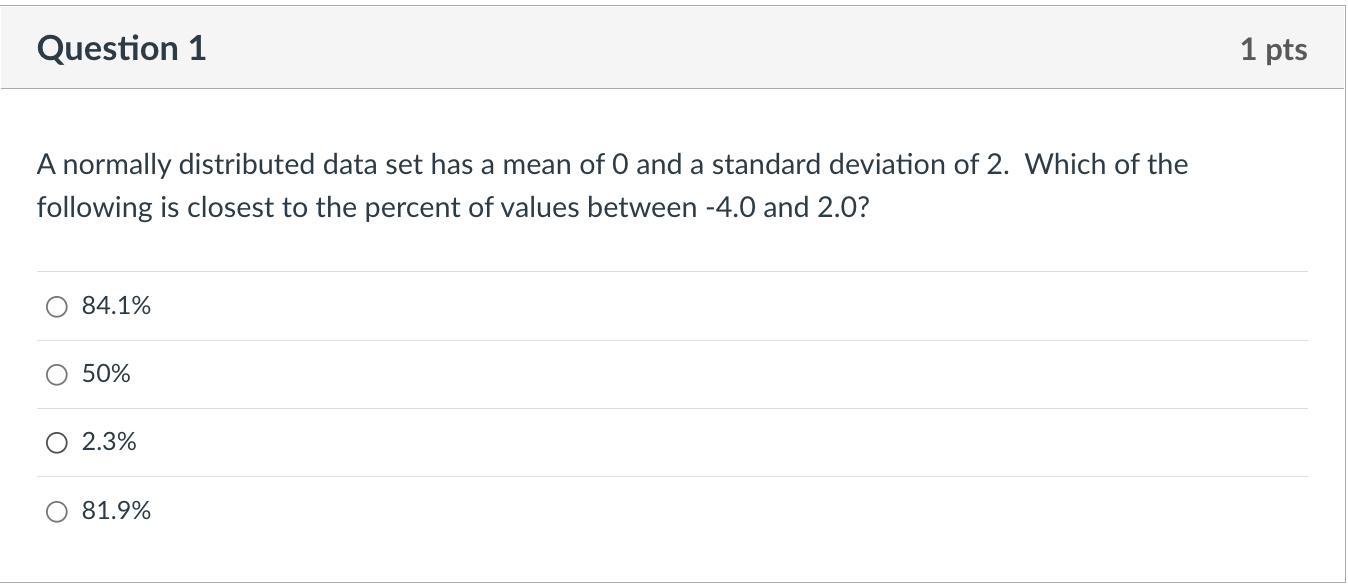Click the 1 pts score label

pos(1273,49)
